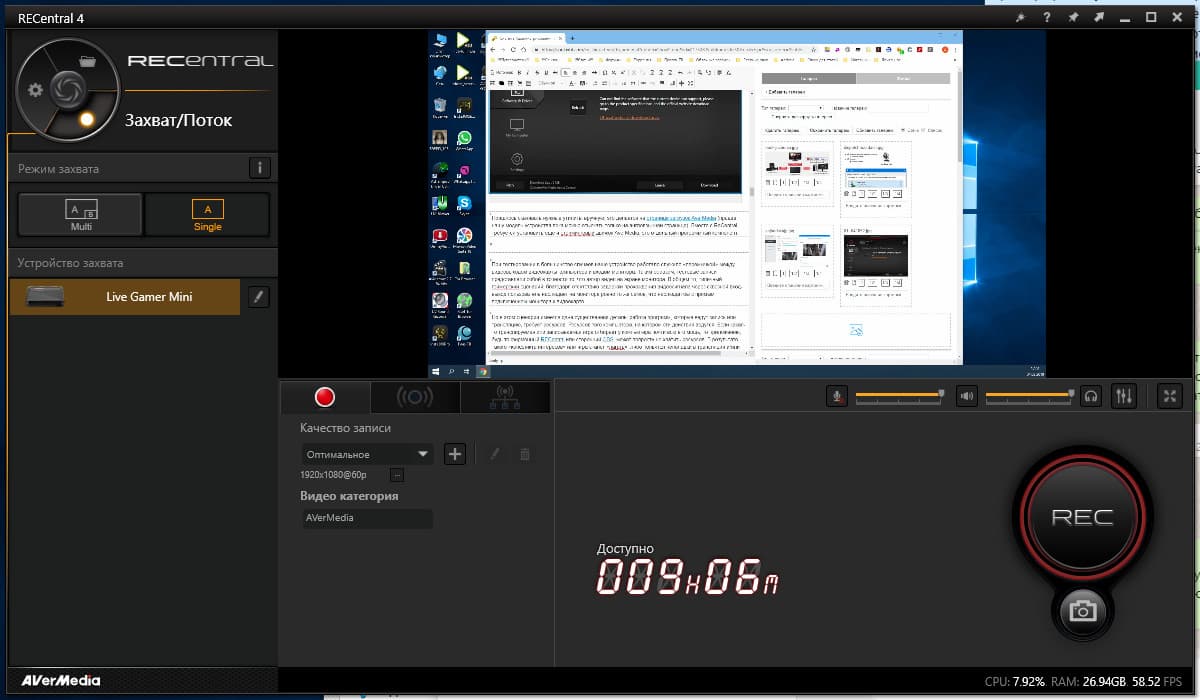Mute the microphone input
1200x700 pixels.
coord(837,396)
